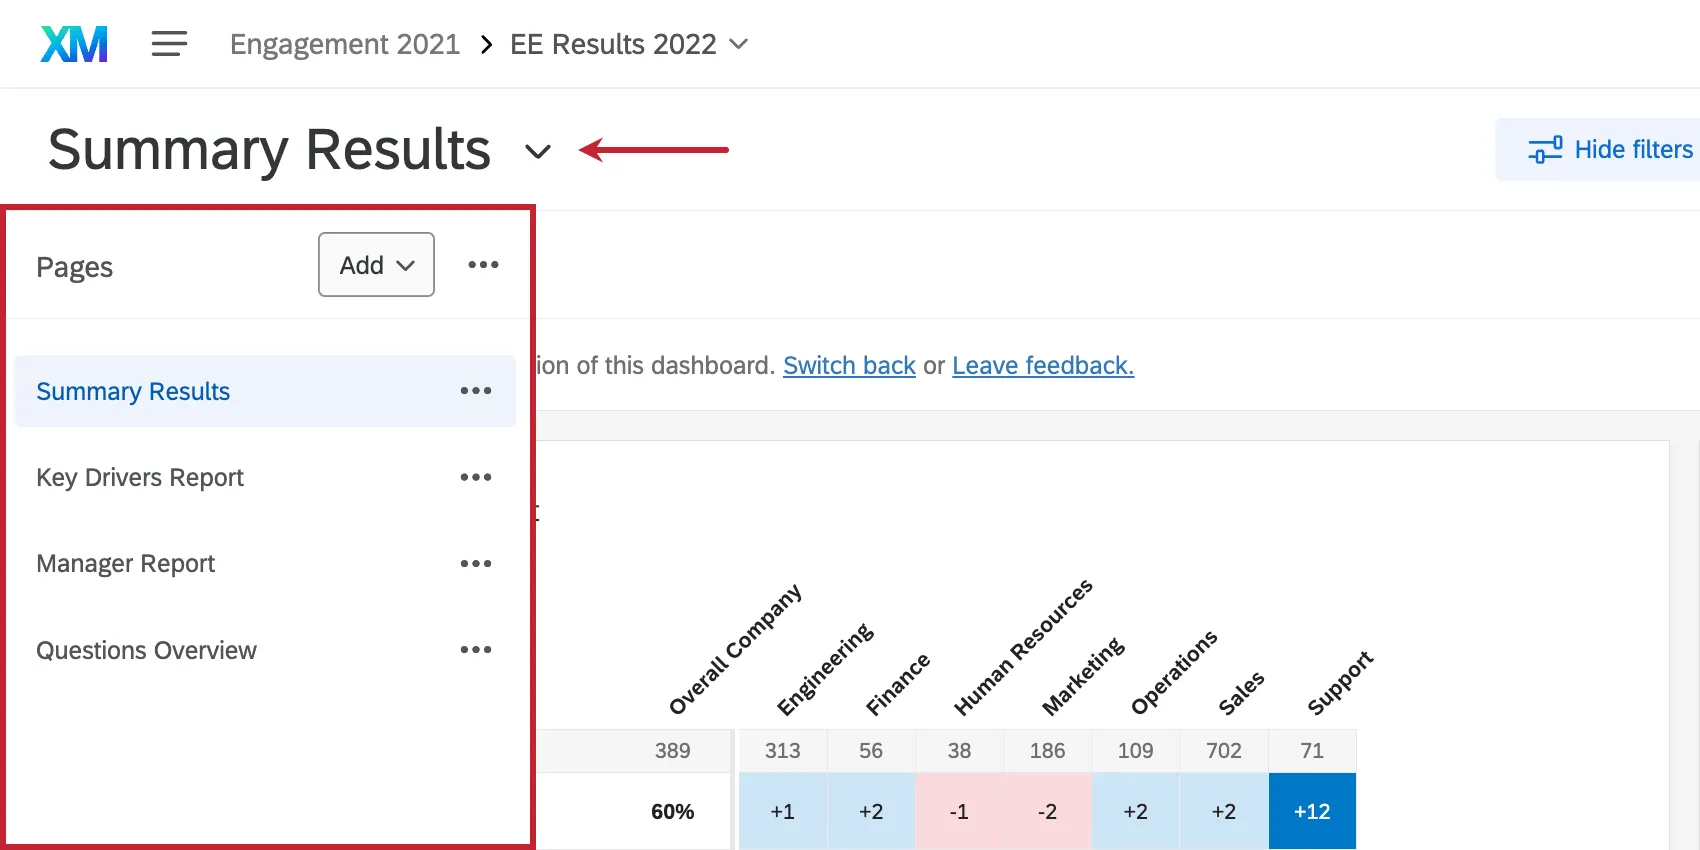
Task: Click the -2 Human Resources heatmap cell
Action: click(x=1047, y=811)
